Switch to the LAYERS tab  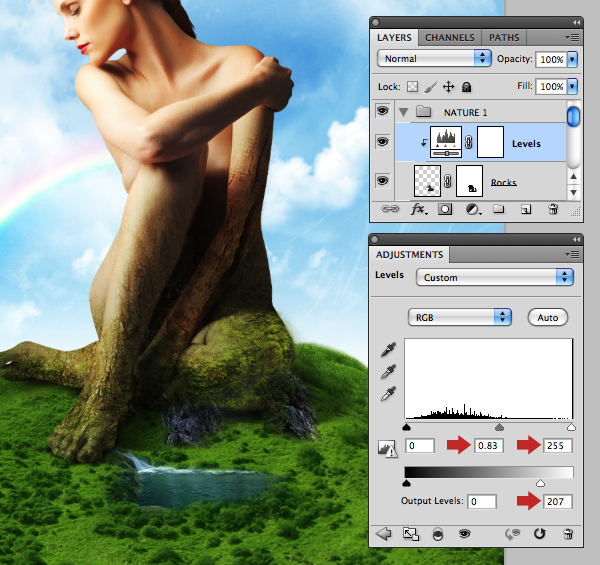pos(394,37)
